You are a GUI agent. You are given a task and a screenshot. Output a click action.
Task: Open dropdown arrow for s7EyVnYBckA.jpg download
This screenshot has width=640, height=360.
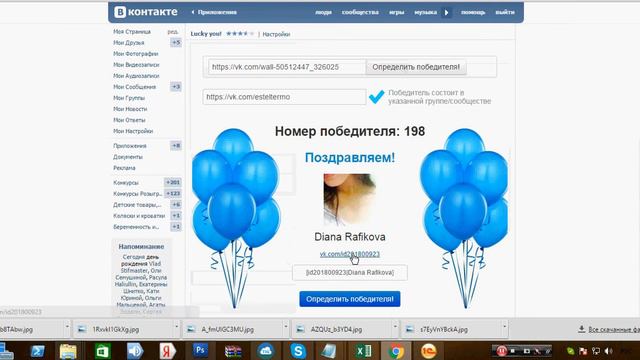click(x=504, y=327)
